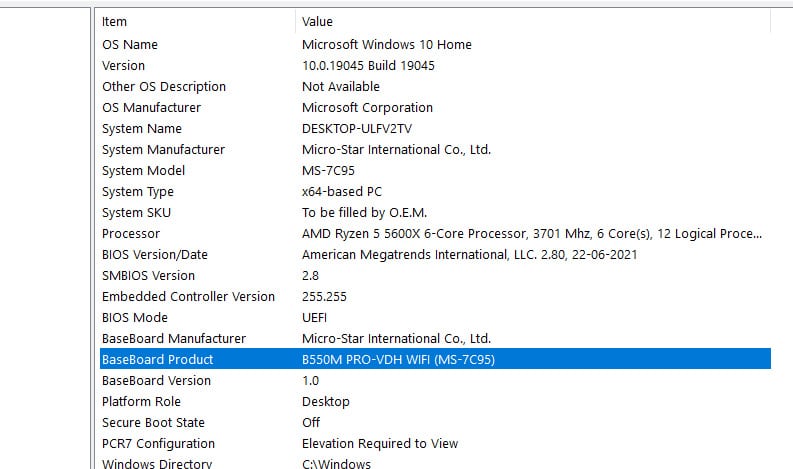Click the Item column header
Screen dimensions: 793x469
115,21
